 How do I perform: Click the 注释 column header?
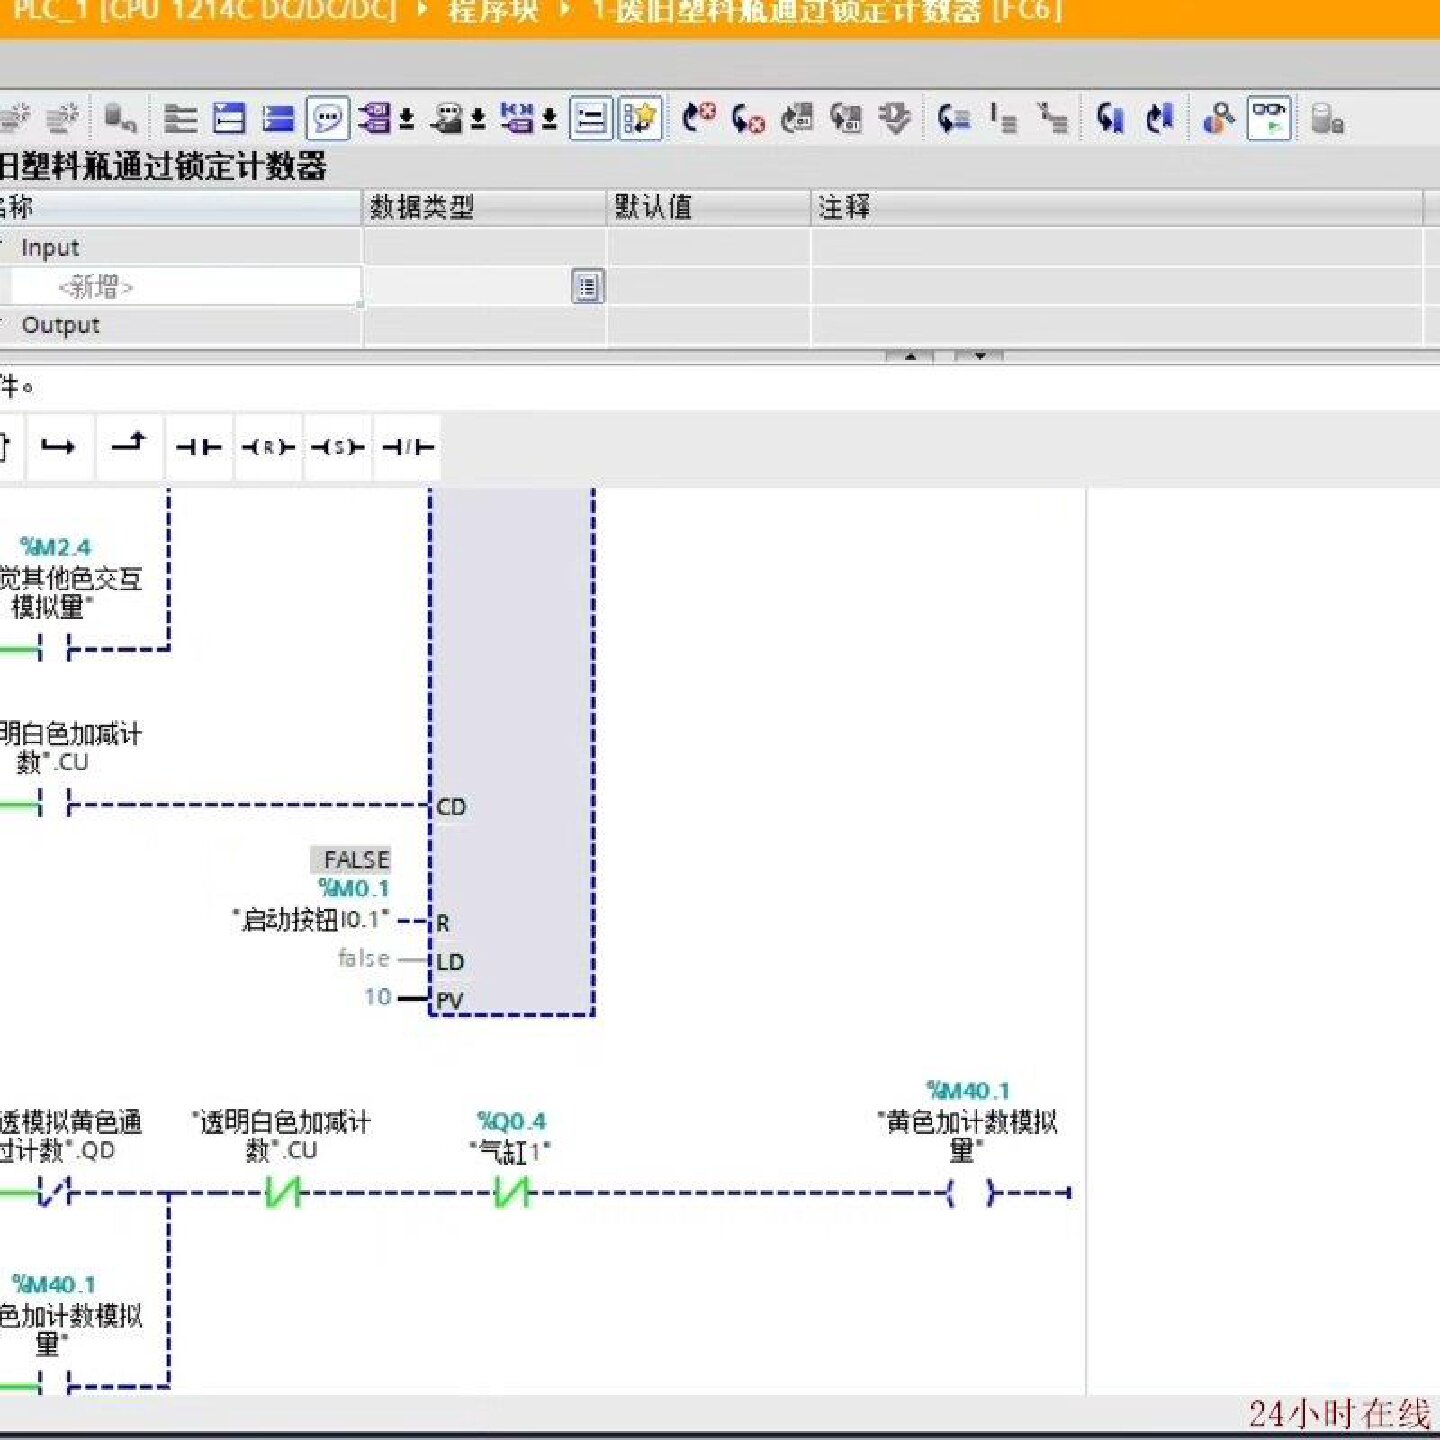(x=1117, y=207)
